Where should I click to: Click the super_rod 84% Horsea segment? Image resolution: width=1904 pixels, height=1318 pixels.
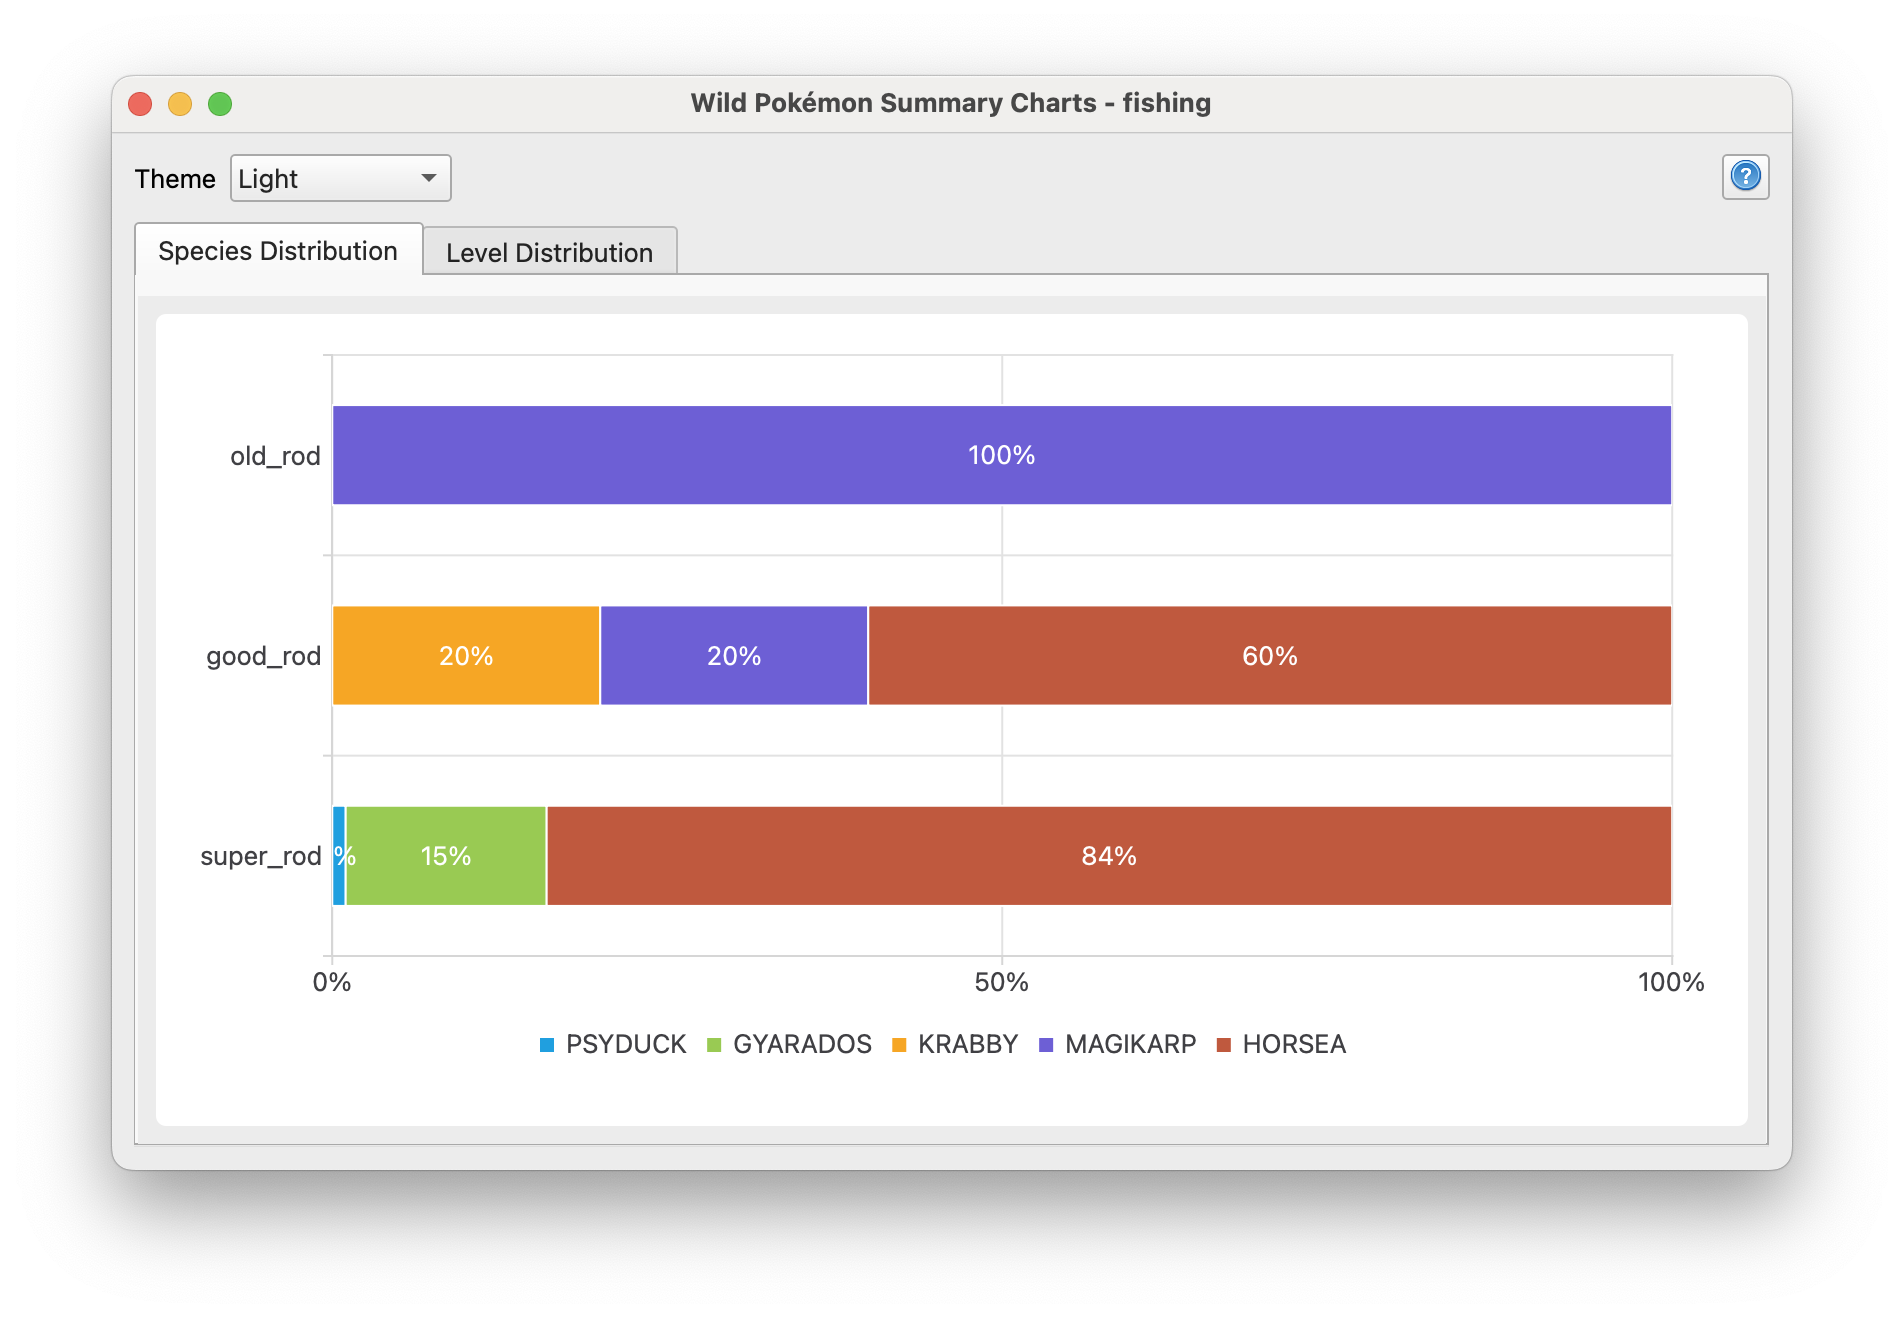pyautogui.click(x=1109, y=856)
